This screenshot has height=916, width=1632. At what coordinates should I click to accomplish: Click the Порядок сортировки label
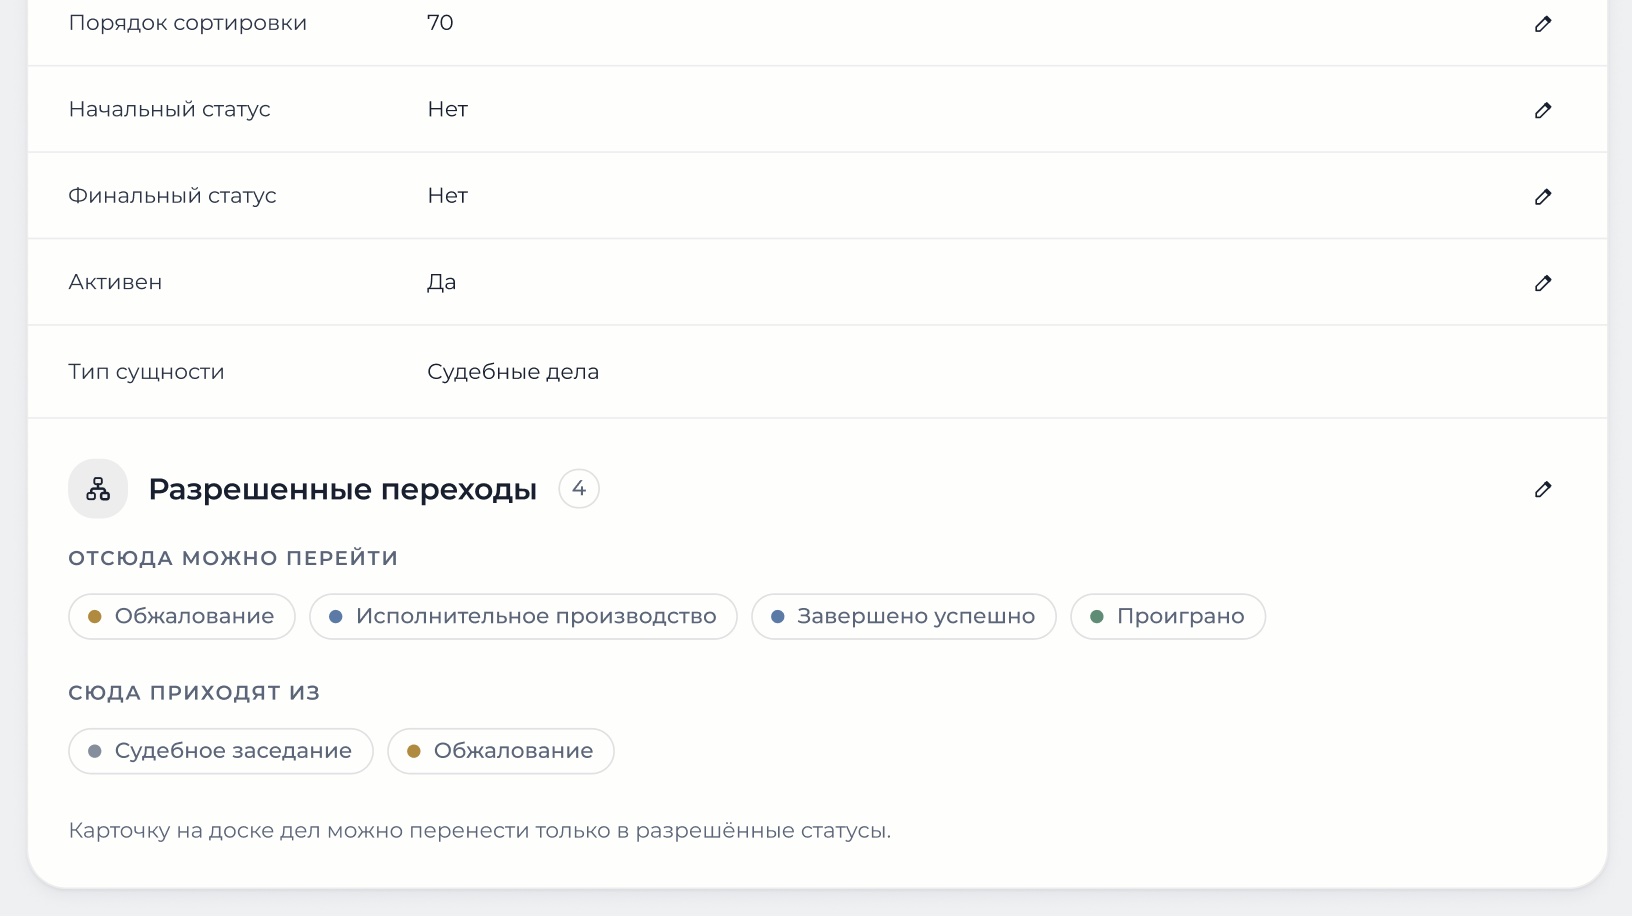(188, 23)
